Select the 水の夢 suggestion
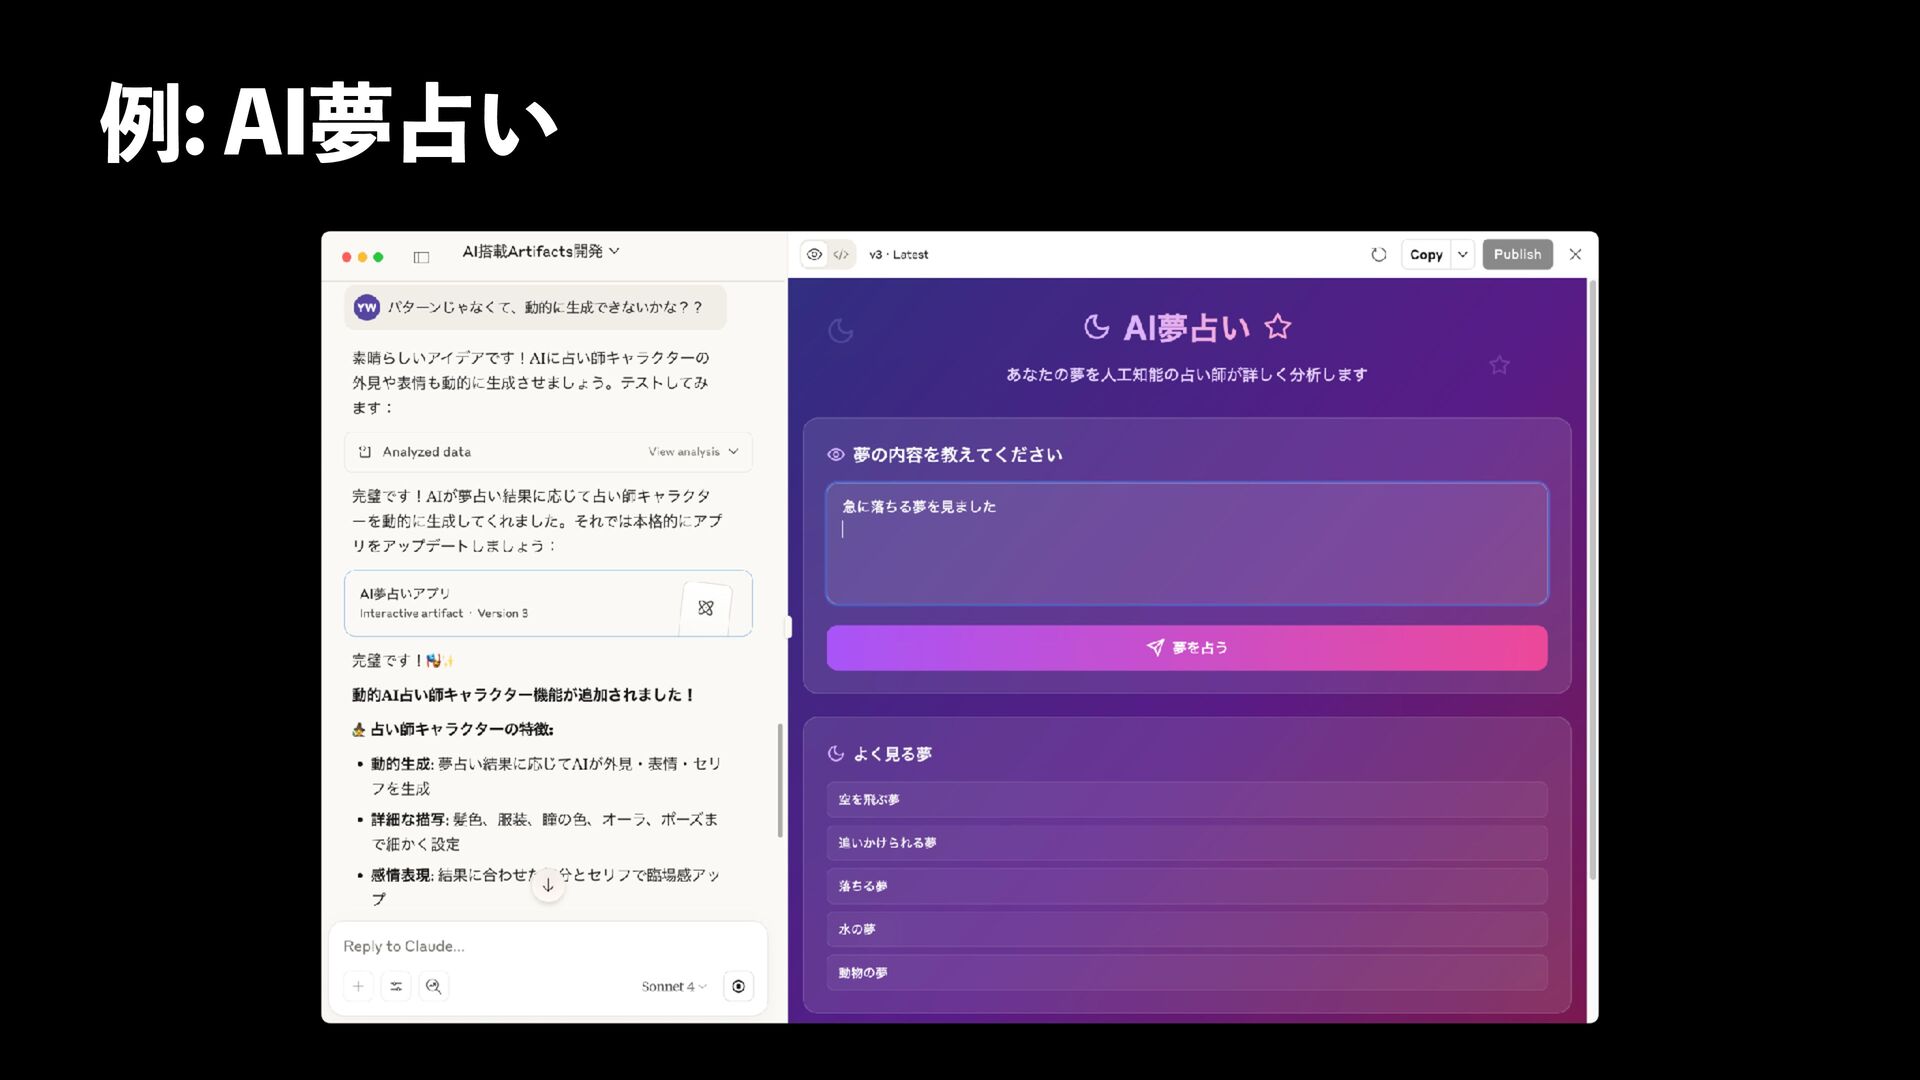Image resolution: width=1920 pixels, height=1080 pixels. tap(1187, 929)
